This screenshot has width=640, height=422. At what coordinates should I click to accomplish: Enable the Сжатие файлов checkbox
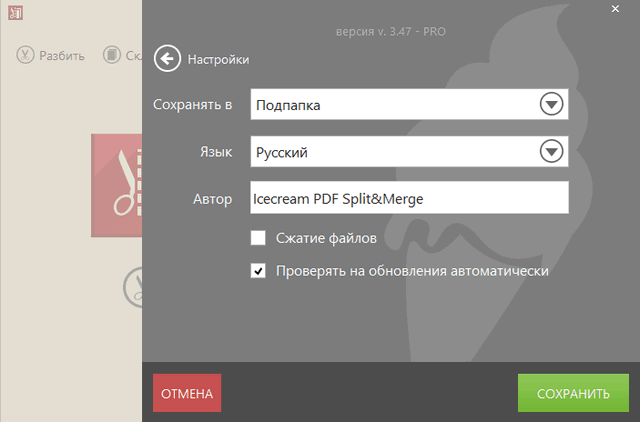point(258,238)
